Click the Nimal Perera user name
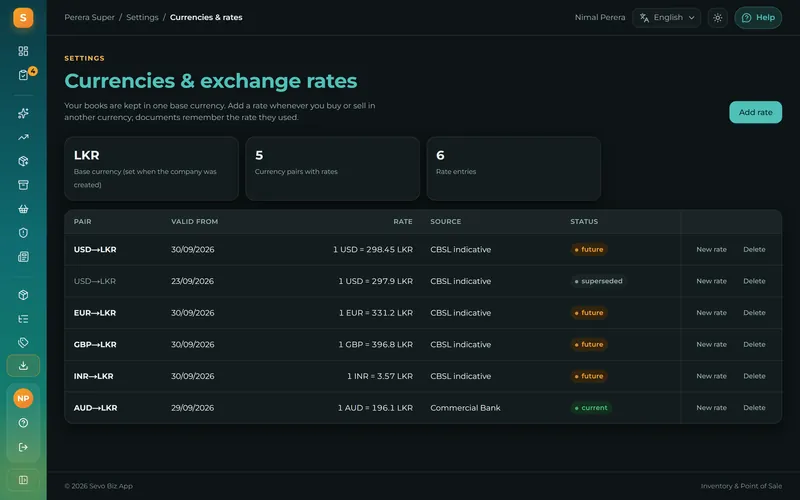Viewport: 800px width, 500px height. (x=600, y=17)
